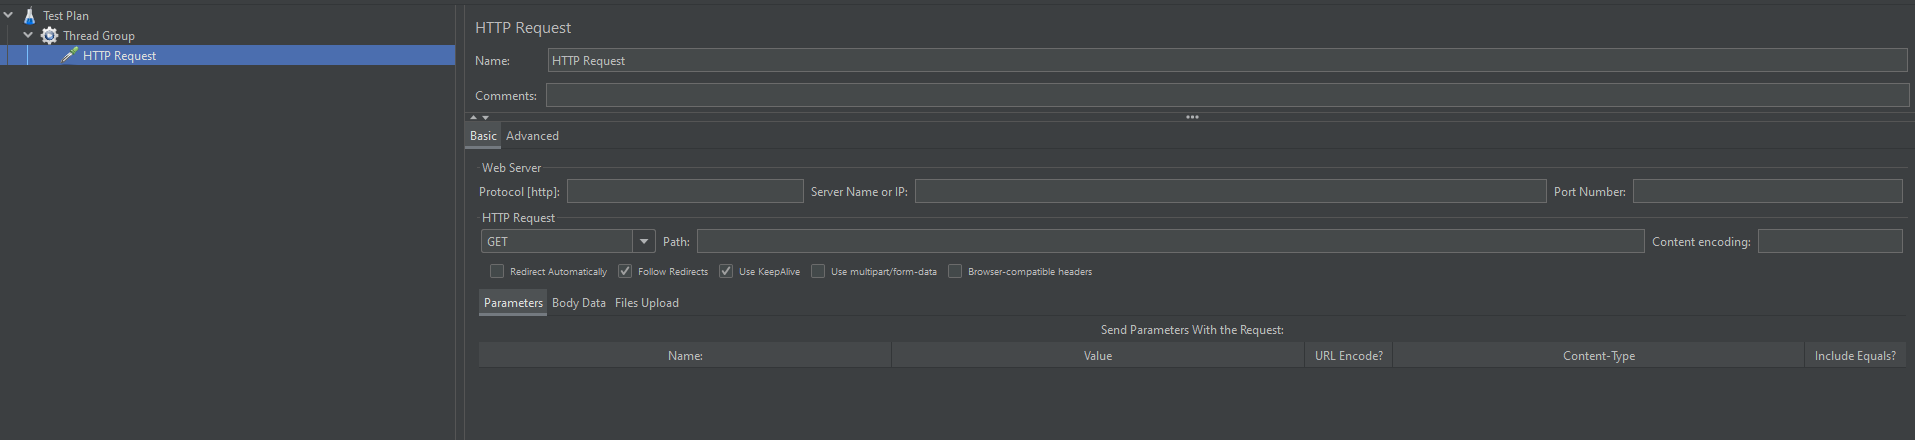Click the Port Number field
The height and width of the screenshot is (440, 1915).
pyautogui.click(x=1767, y=191)
